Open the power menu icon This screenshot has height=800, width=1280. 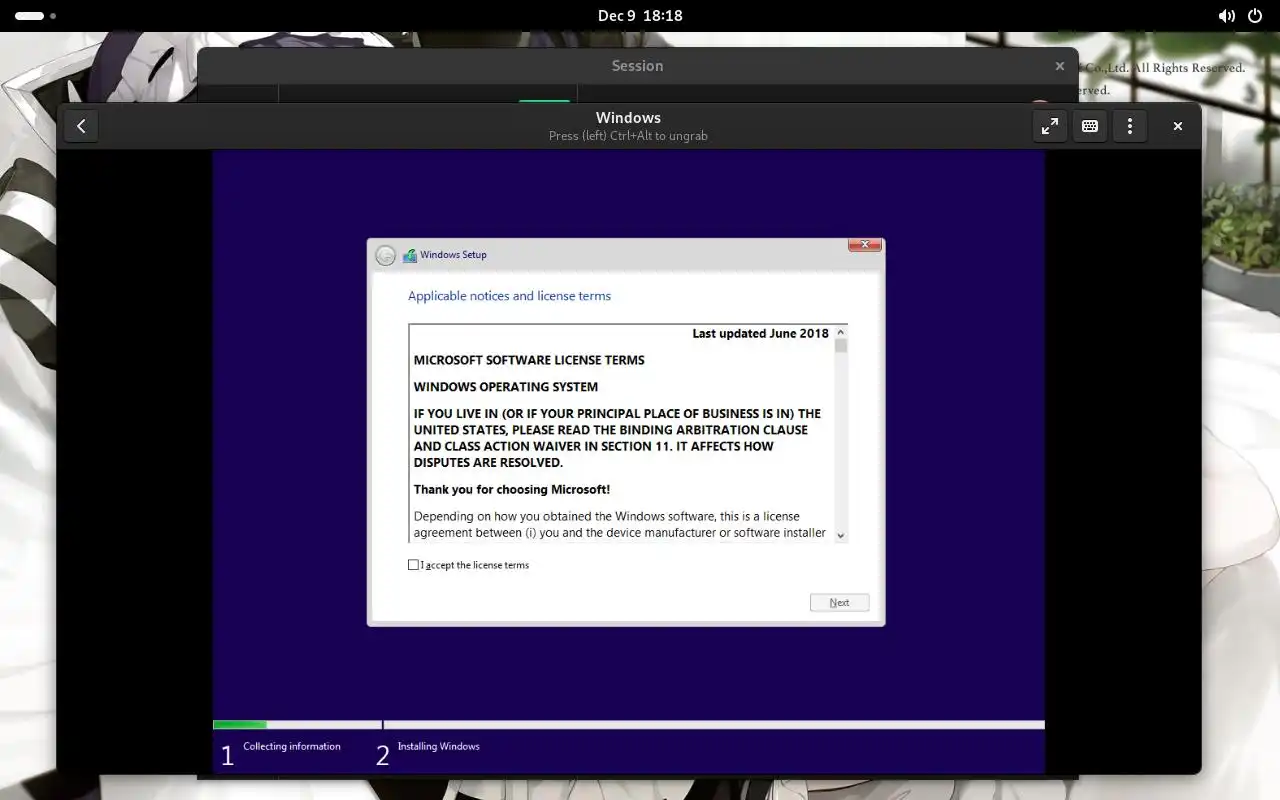[1255, 16]
